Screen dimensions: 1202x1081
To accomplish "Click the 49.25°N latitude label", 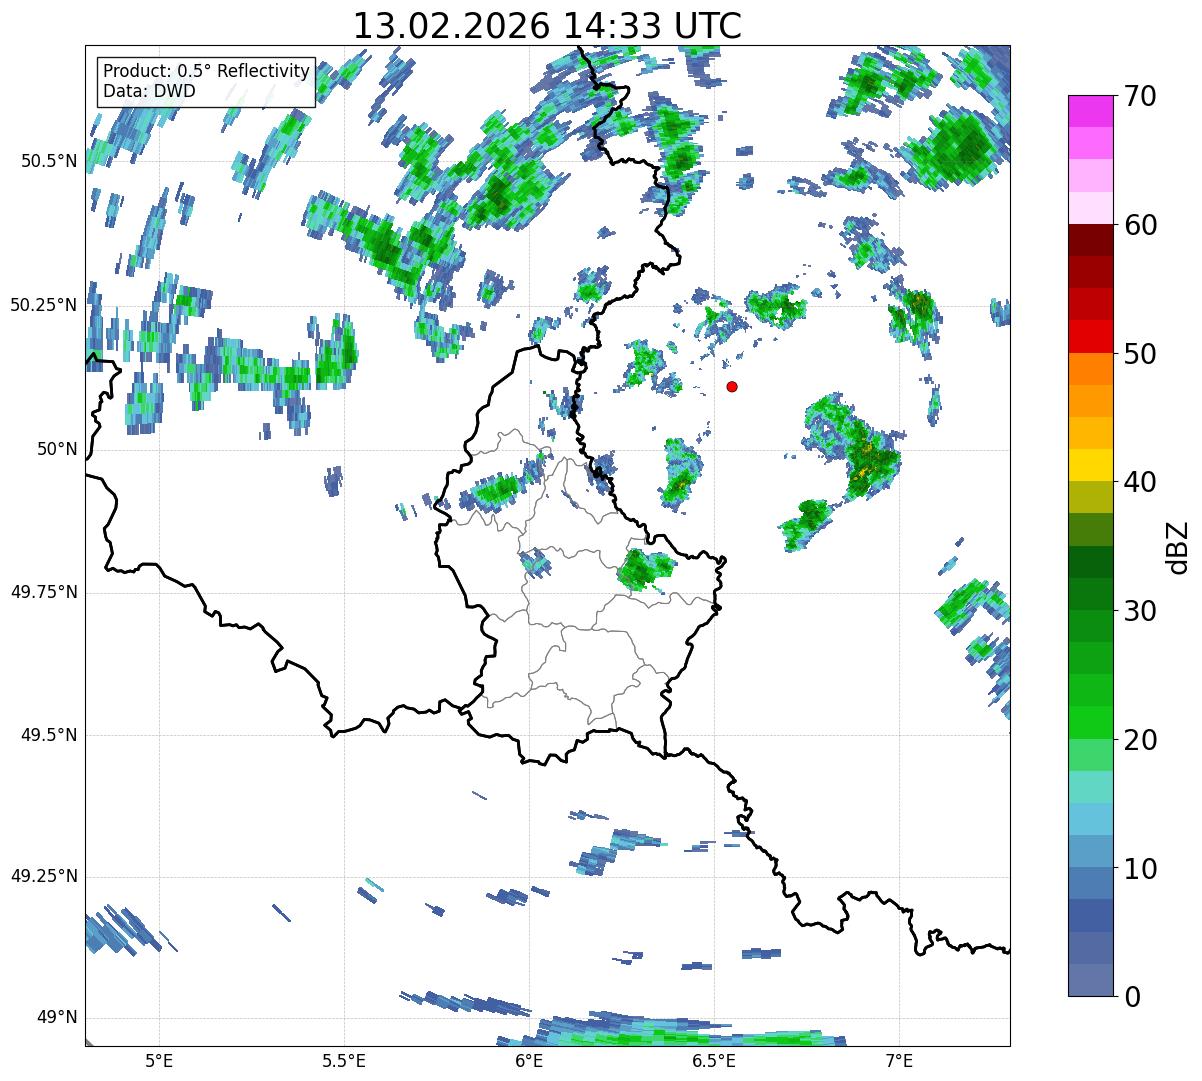I will click(44, 877).
